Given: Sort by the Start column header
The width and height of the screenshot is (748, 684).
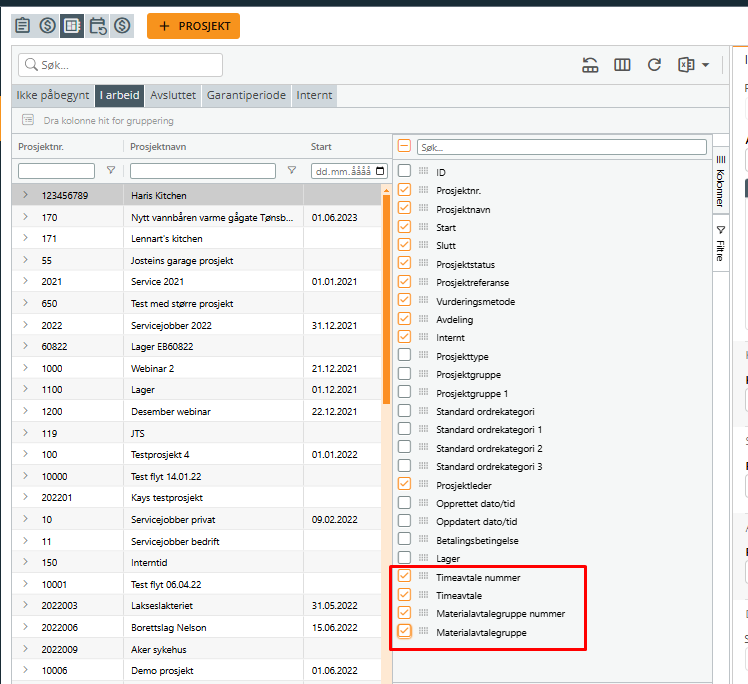Looking at the screenshot, I should tap(321, 147).
